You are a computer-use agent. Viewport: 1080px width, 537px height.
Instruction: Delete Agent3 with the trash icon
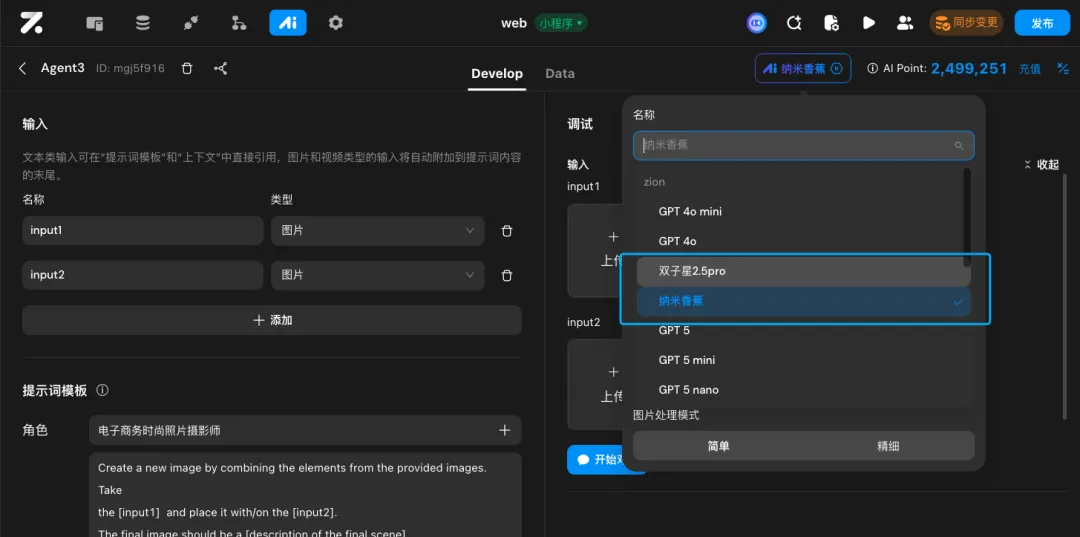tap(187, 68)
